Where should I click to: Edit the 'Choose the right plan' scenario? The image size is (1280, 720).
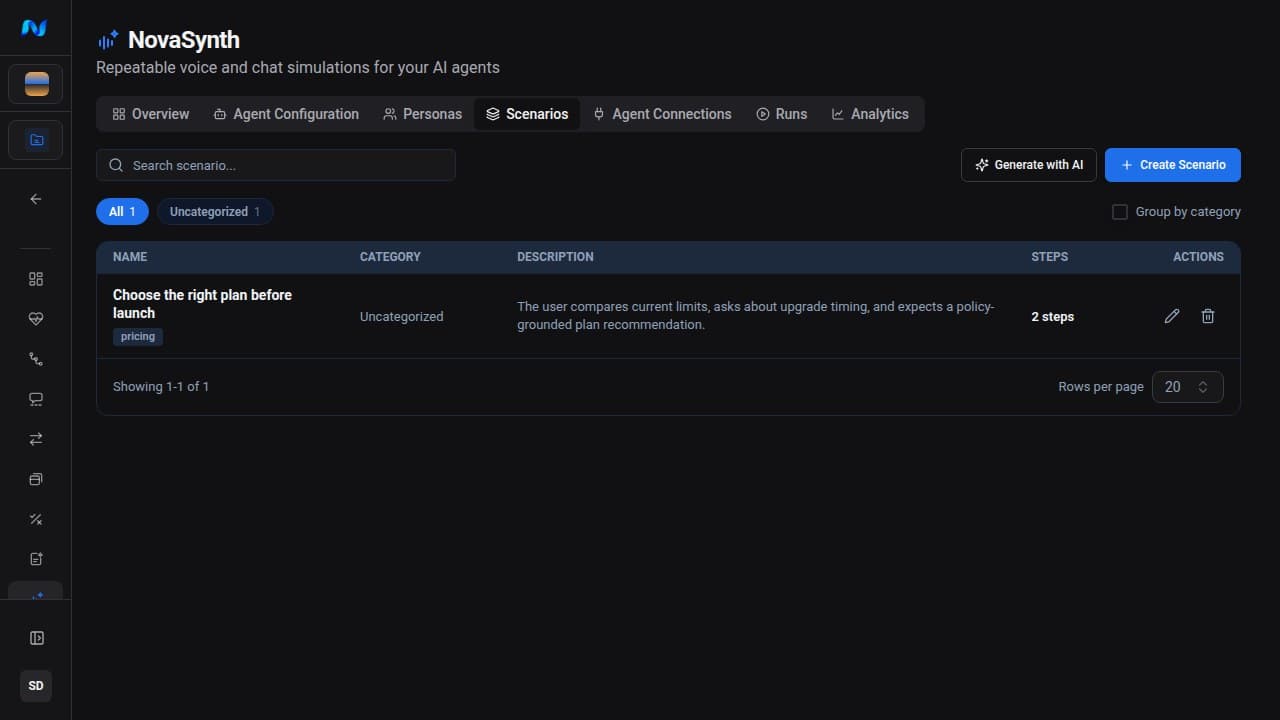[x=1172, y=316]
